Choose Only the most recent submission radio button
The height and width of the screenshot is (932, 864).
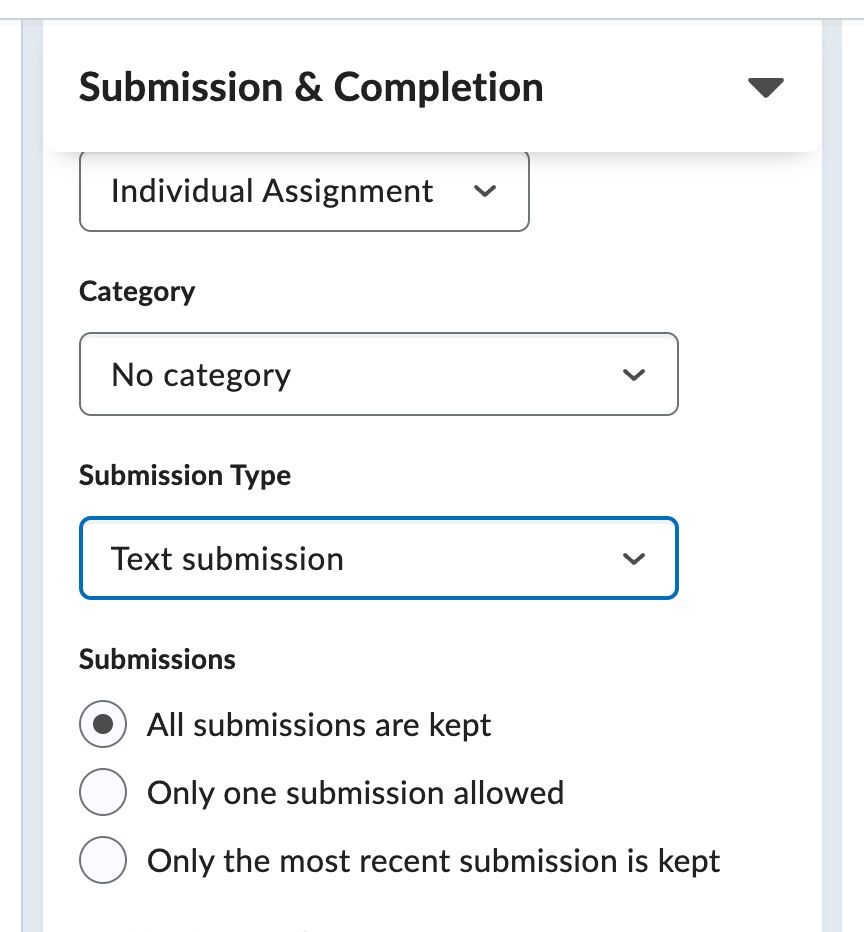(x=103, y=860)
